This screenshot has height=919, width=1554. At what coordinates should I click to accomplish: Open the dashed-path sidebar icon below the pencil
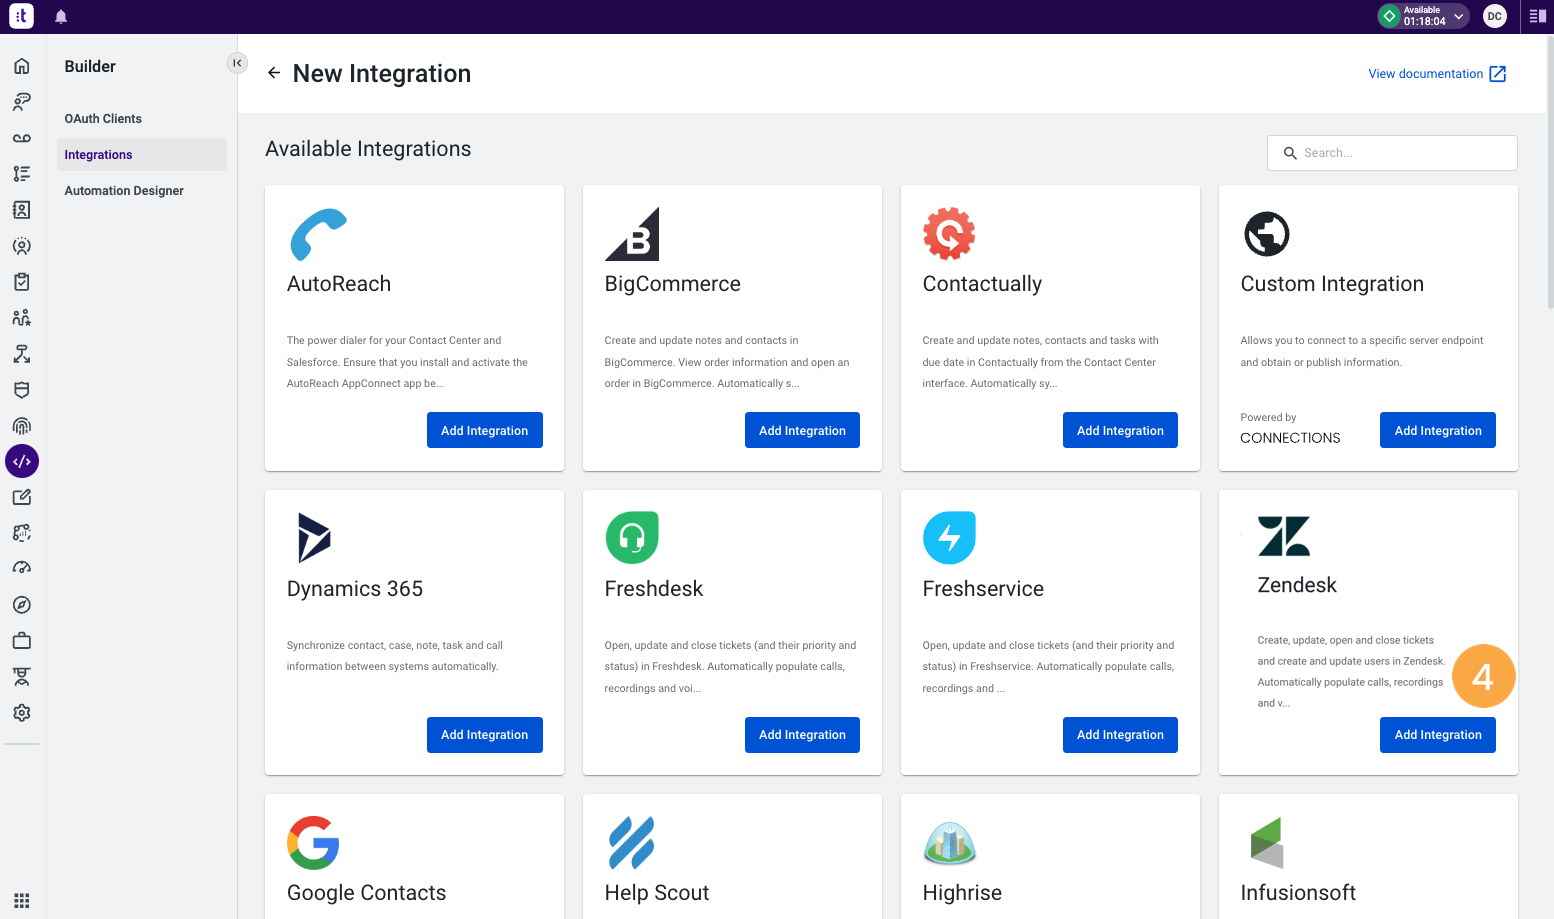[x=22, y=533]
